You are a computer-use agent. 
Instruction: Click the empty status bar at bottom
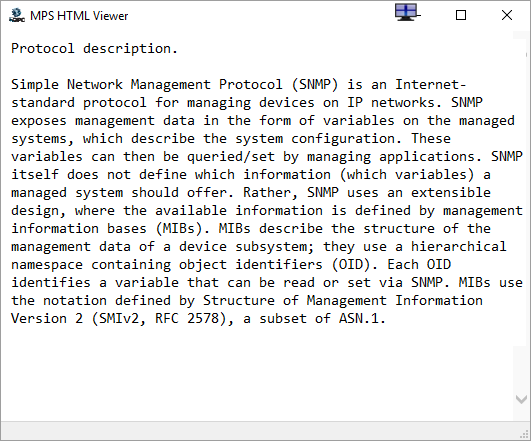tap(261, 431)
